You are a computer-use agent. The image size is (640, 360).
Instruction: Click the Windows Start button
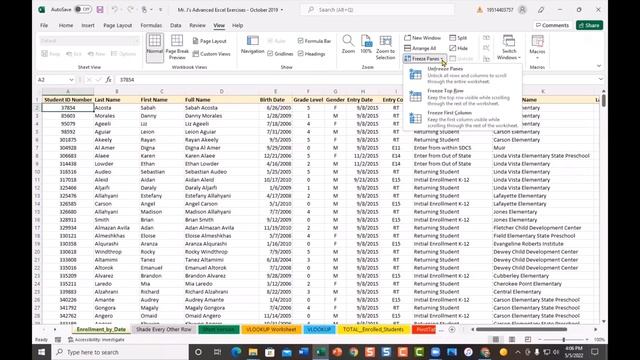(42, 352)
